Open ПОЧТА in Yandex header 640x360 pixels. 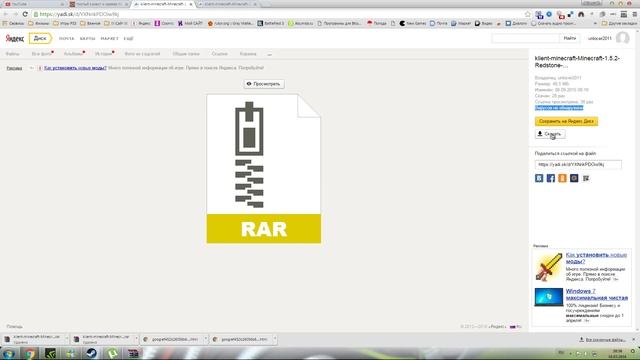(x=67, y=38)
